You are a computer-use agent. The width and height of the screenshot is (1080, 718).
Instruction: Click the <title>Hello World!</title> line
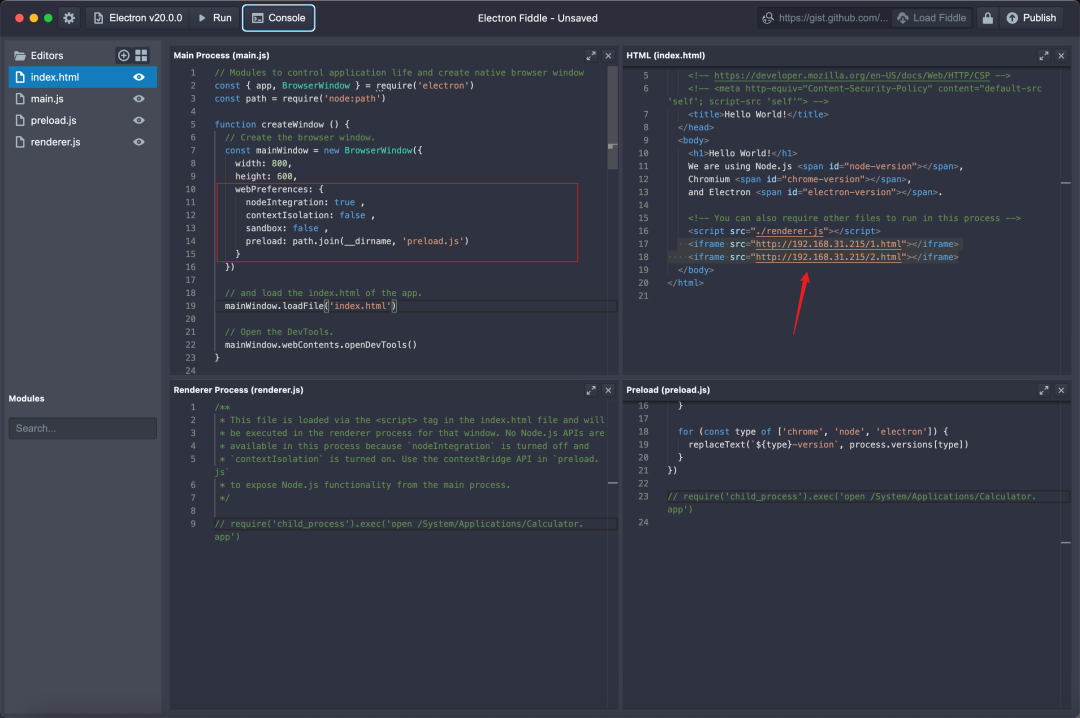tap(758, 114)
